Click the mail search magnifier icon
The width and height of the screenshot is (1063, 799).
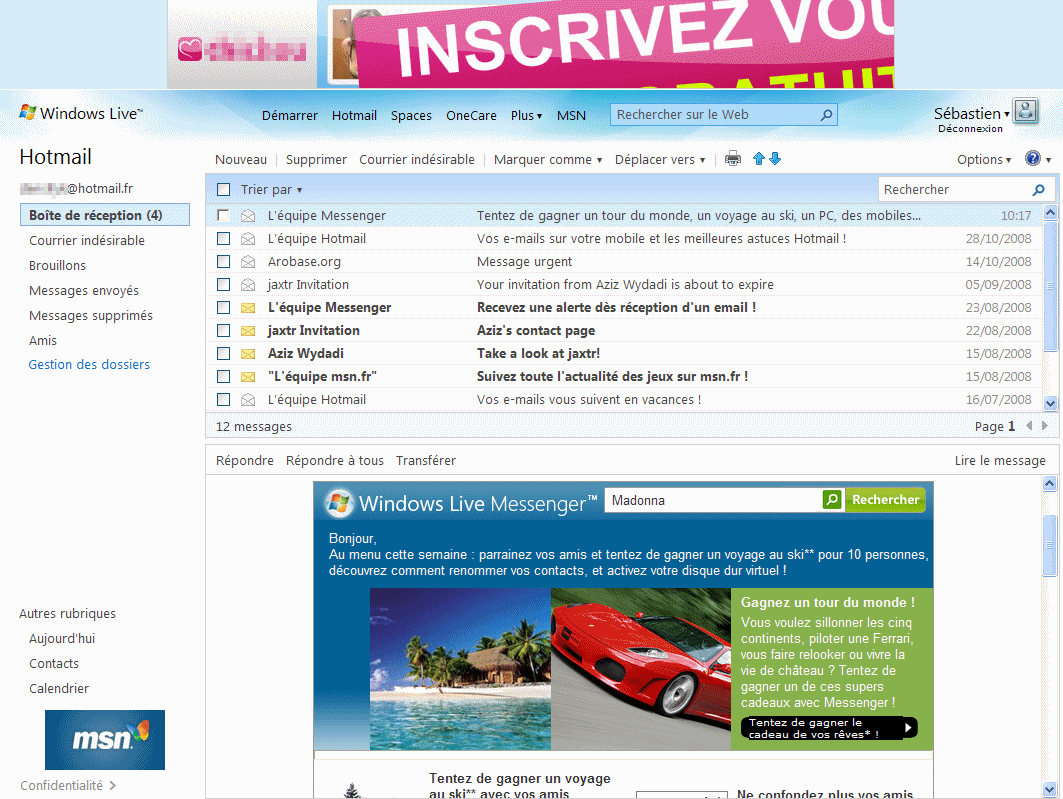coord(1038,190)
